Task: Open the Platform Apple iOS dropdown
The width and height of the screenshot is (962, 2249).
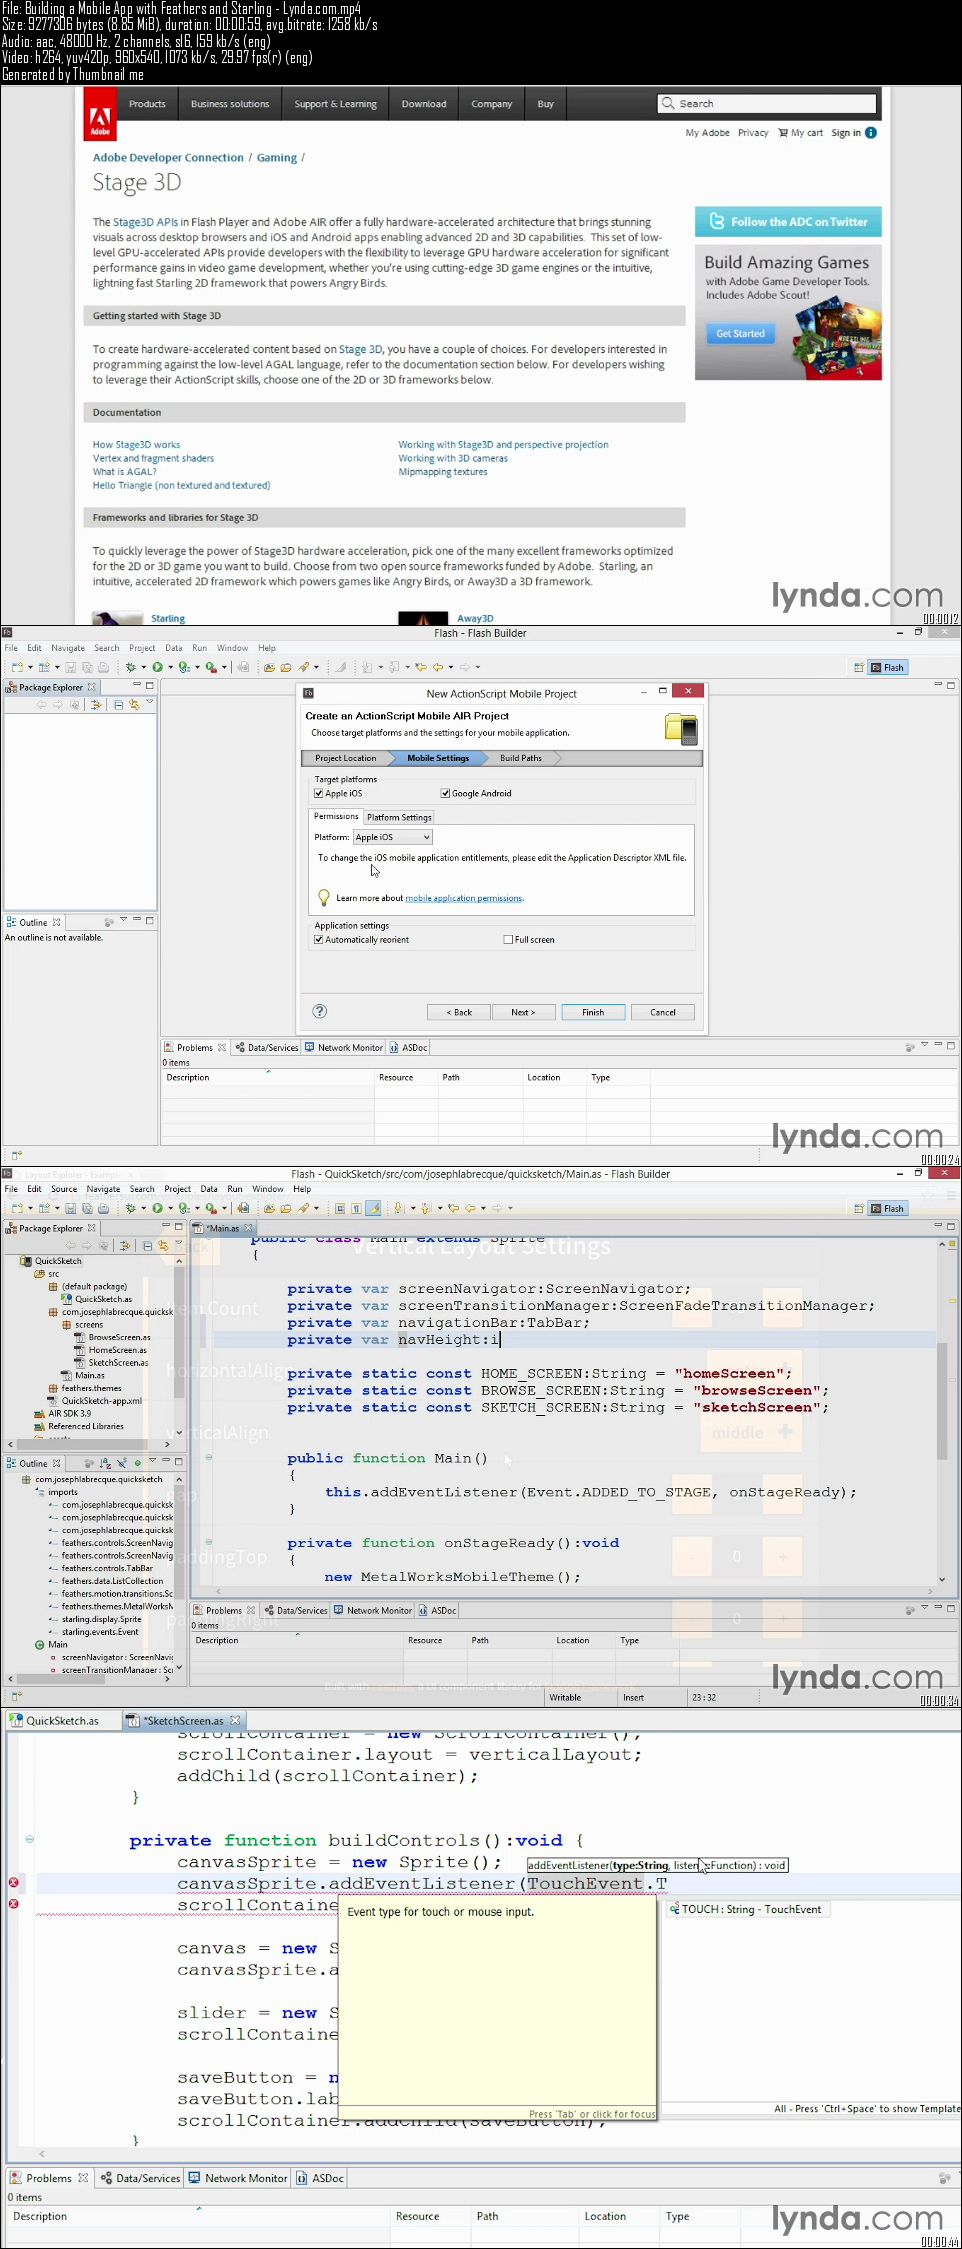Action: pos(393,837)
